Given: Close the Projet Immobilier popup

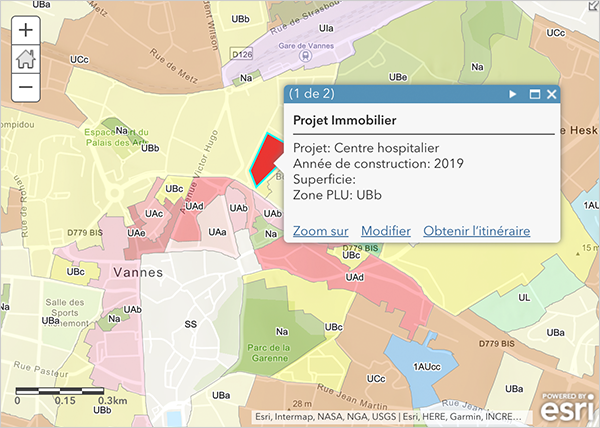Looking at the screenshot, I should tap(551, 94).
